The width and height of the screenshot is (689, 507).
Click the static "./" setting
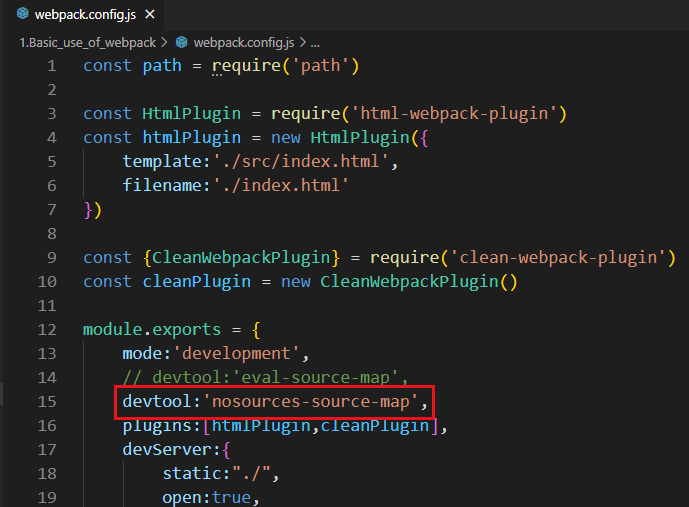pyautogui.click(x=220, y=474)
